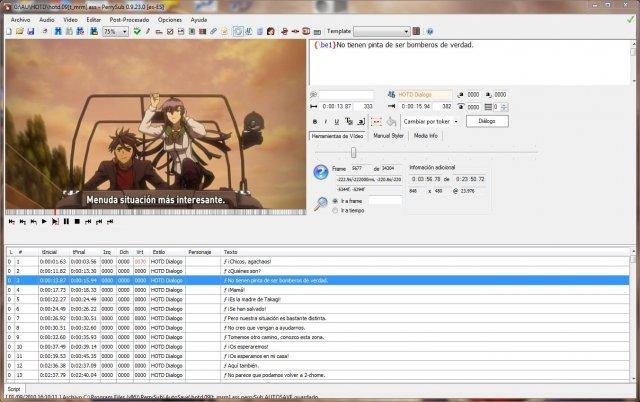Open the Video menu

(70, 20)
